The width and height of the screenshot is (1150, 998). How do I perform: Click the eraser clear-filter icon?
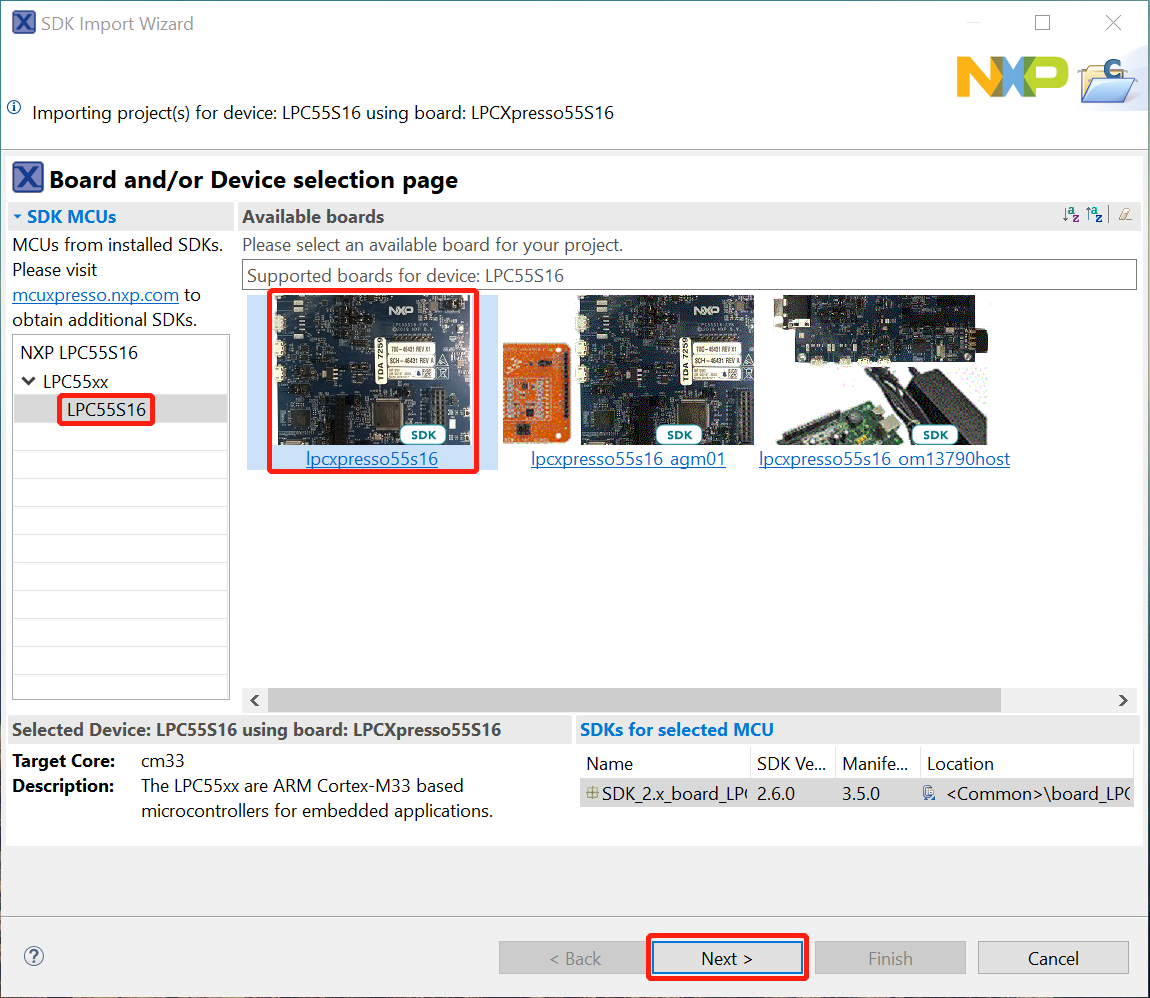pyautogui.click(x=1125, y=215)
